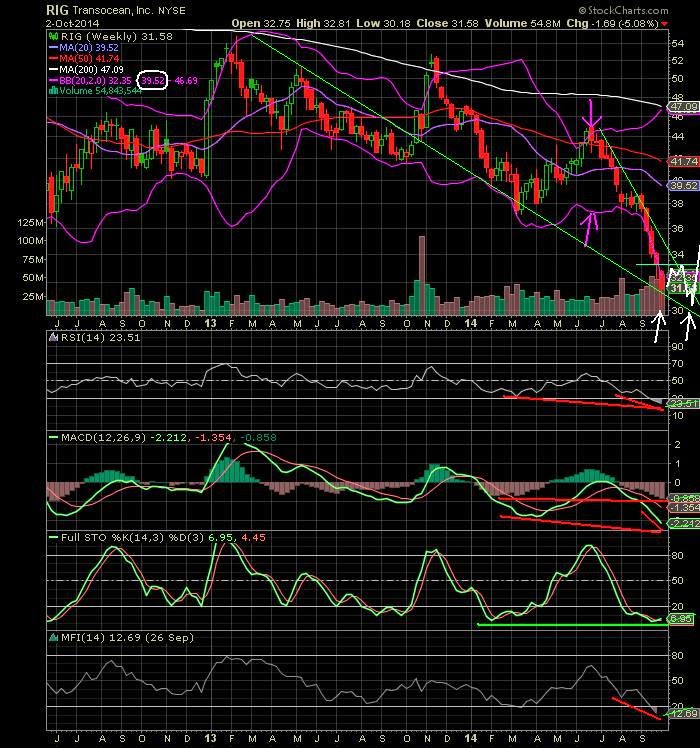Screen dimensions: 700x748
Task: Click the MACD green line legend marker
Action: [53, 437]
